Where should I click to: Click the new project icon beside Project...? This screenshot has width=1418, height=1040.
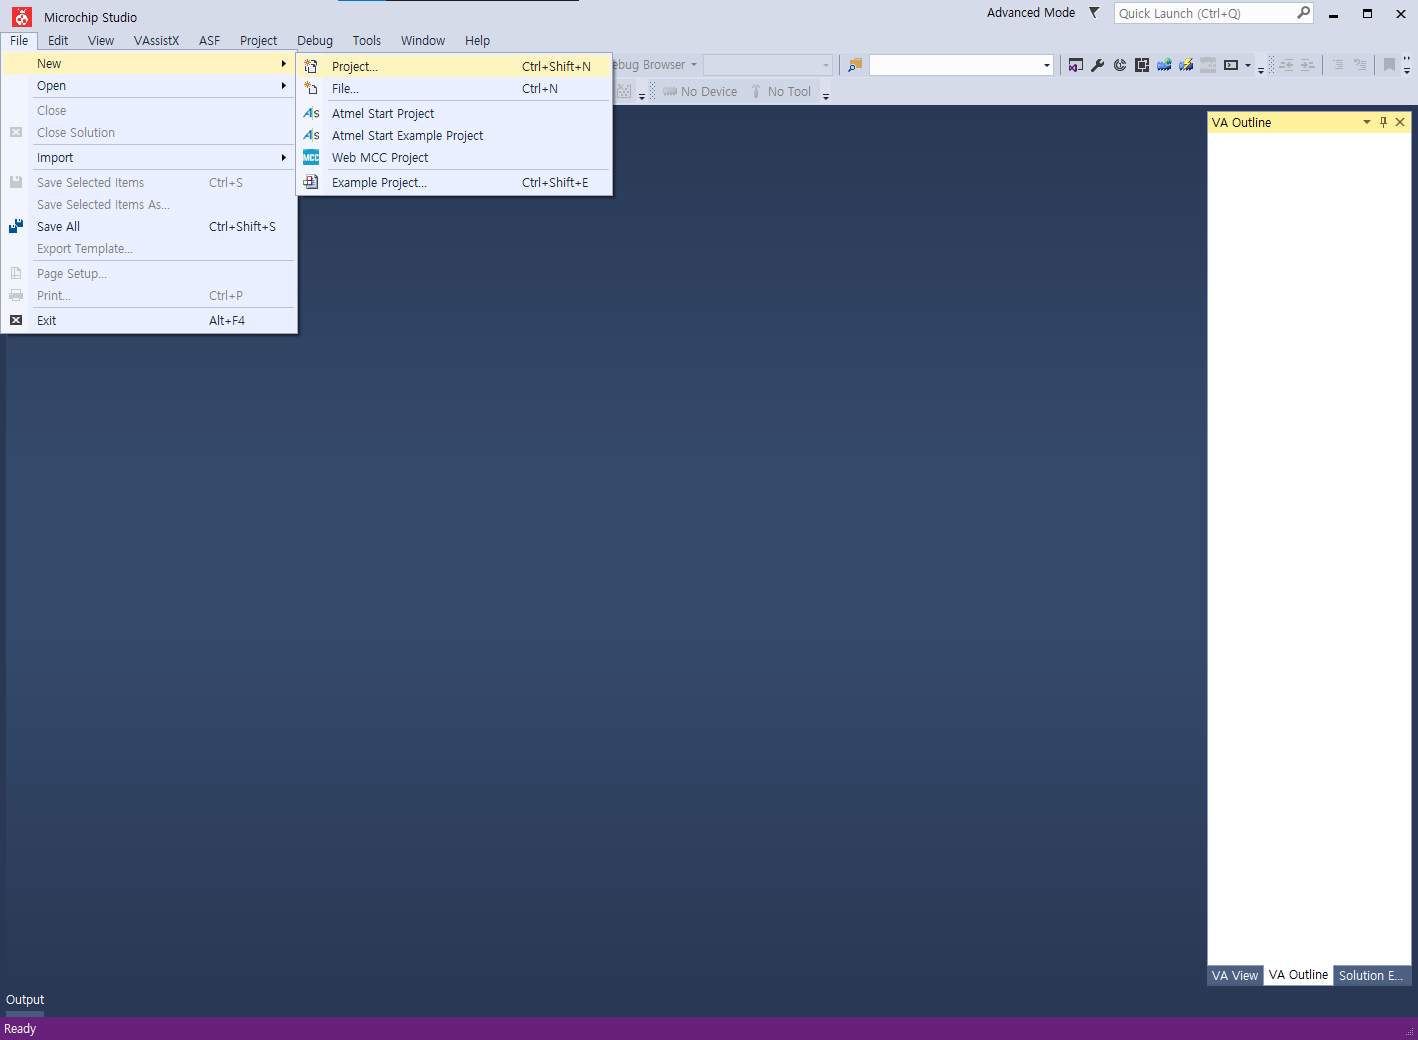click(311, 66)
